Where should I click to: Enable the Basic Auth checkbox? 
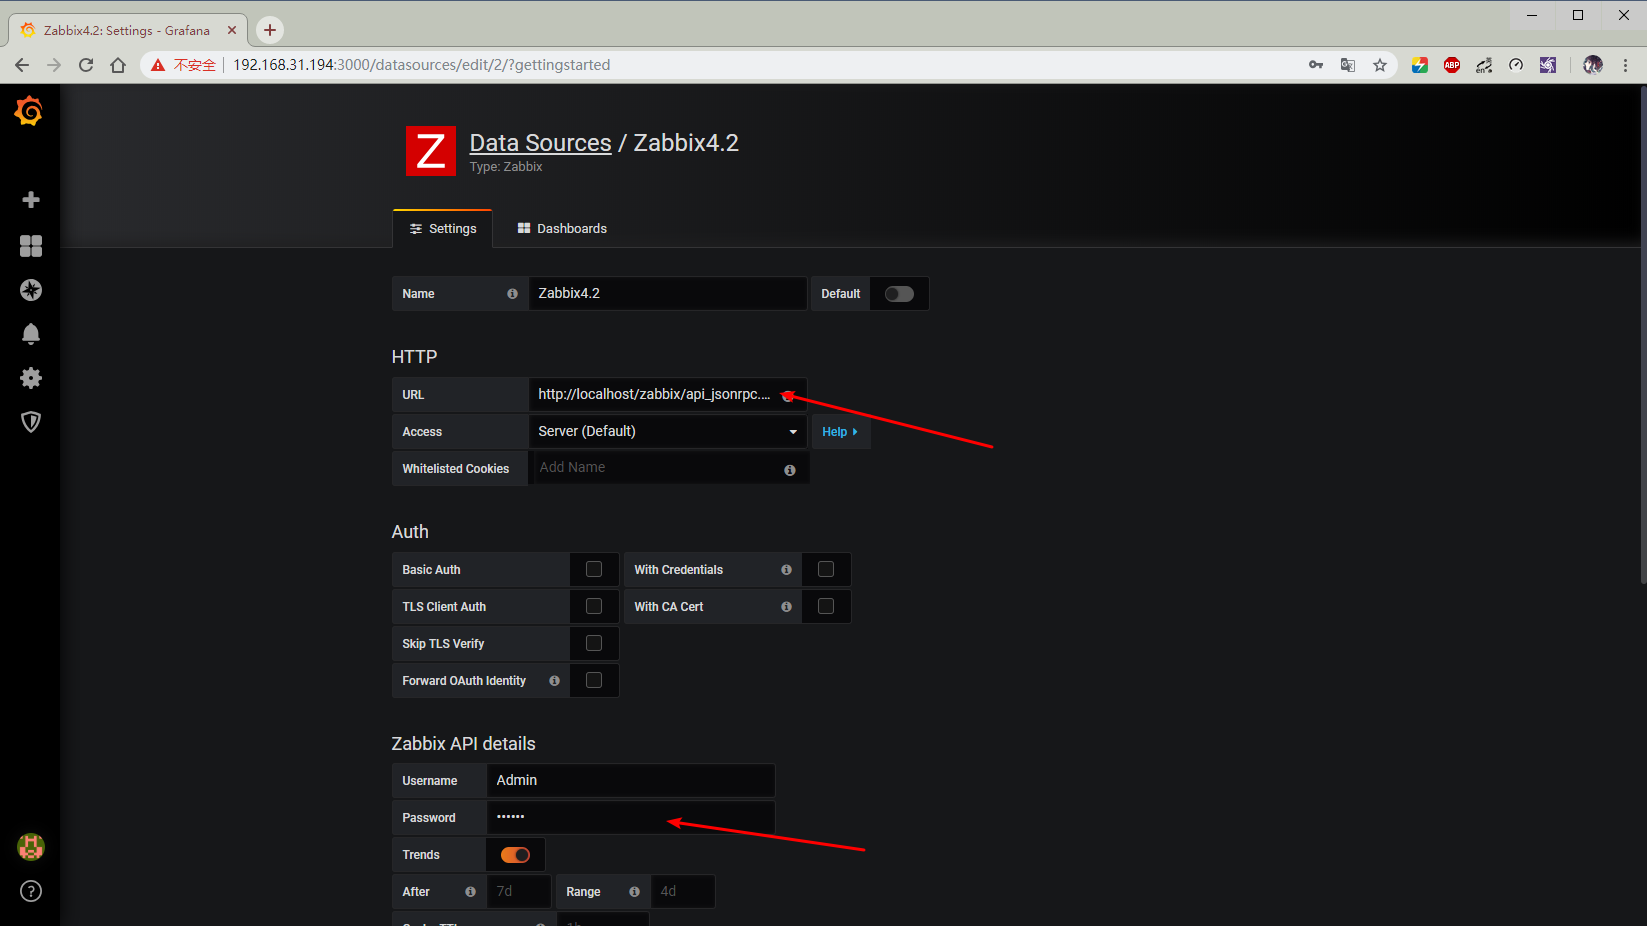[594, 570]
